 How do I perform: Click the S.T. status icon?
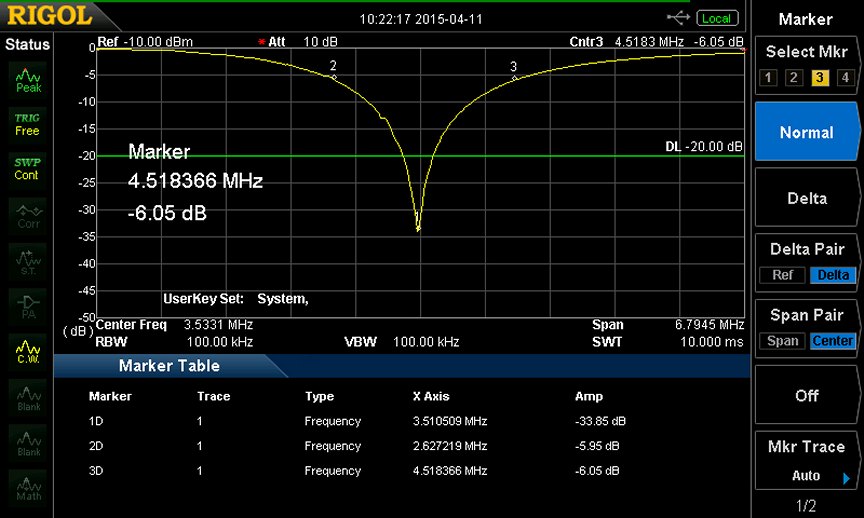[28, 262]
